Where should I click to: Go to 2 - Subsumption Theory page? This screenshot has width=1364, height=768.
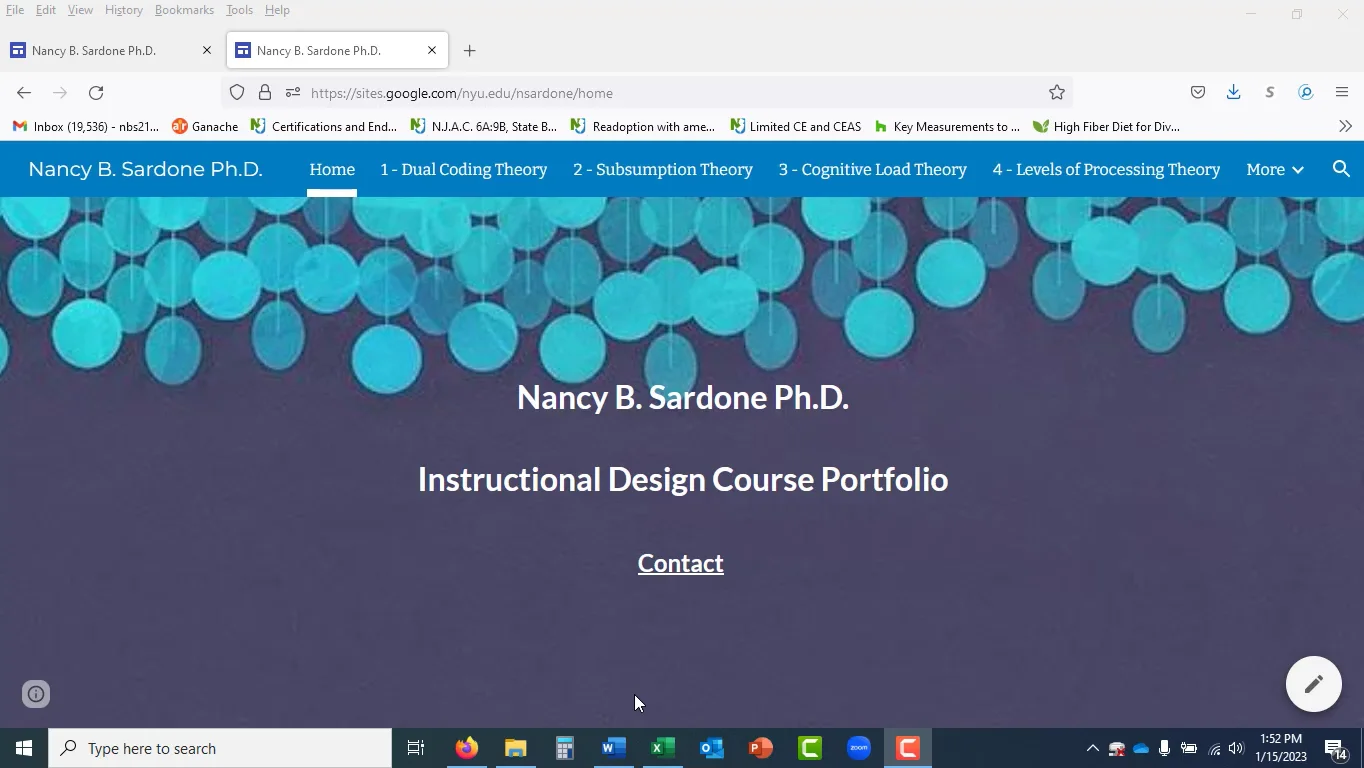(663, 170)
